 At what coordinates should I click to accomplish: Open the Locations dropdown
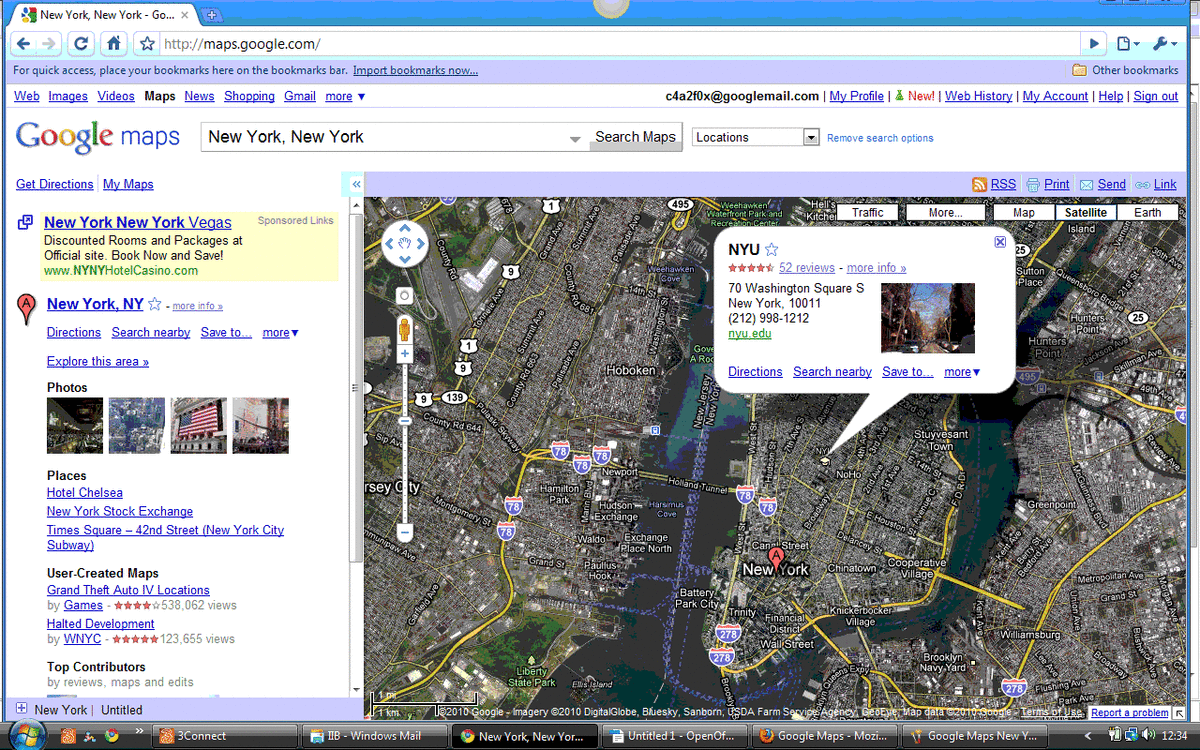coord(811,138)
